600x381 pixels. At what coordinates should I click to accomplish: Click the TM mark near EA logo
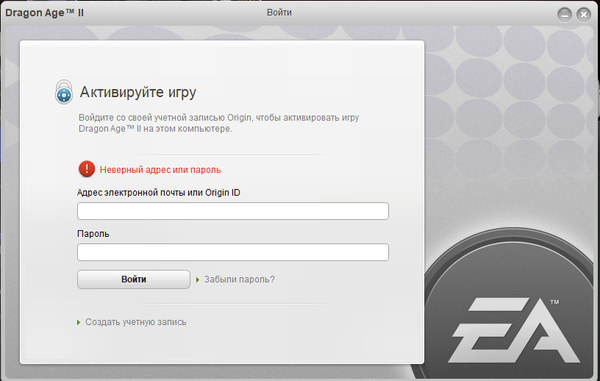(x=554, y=302)
